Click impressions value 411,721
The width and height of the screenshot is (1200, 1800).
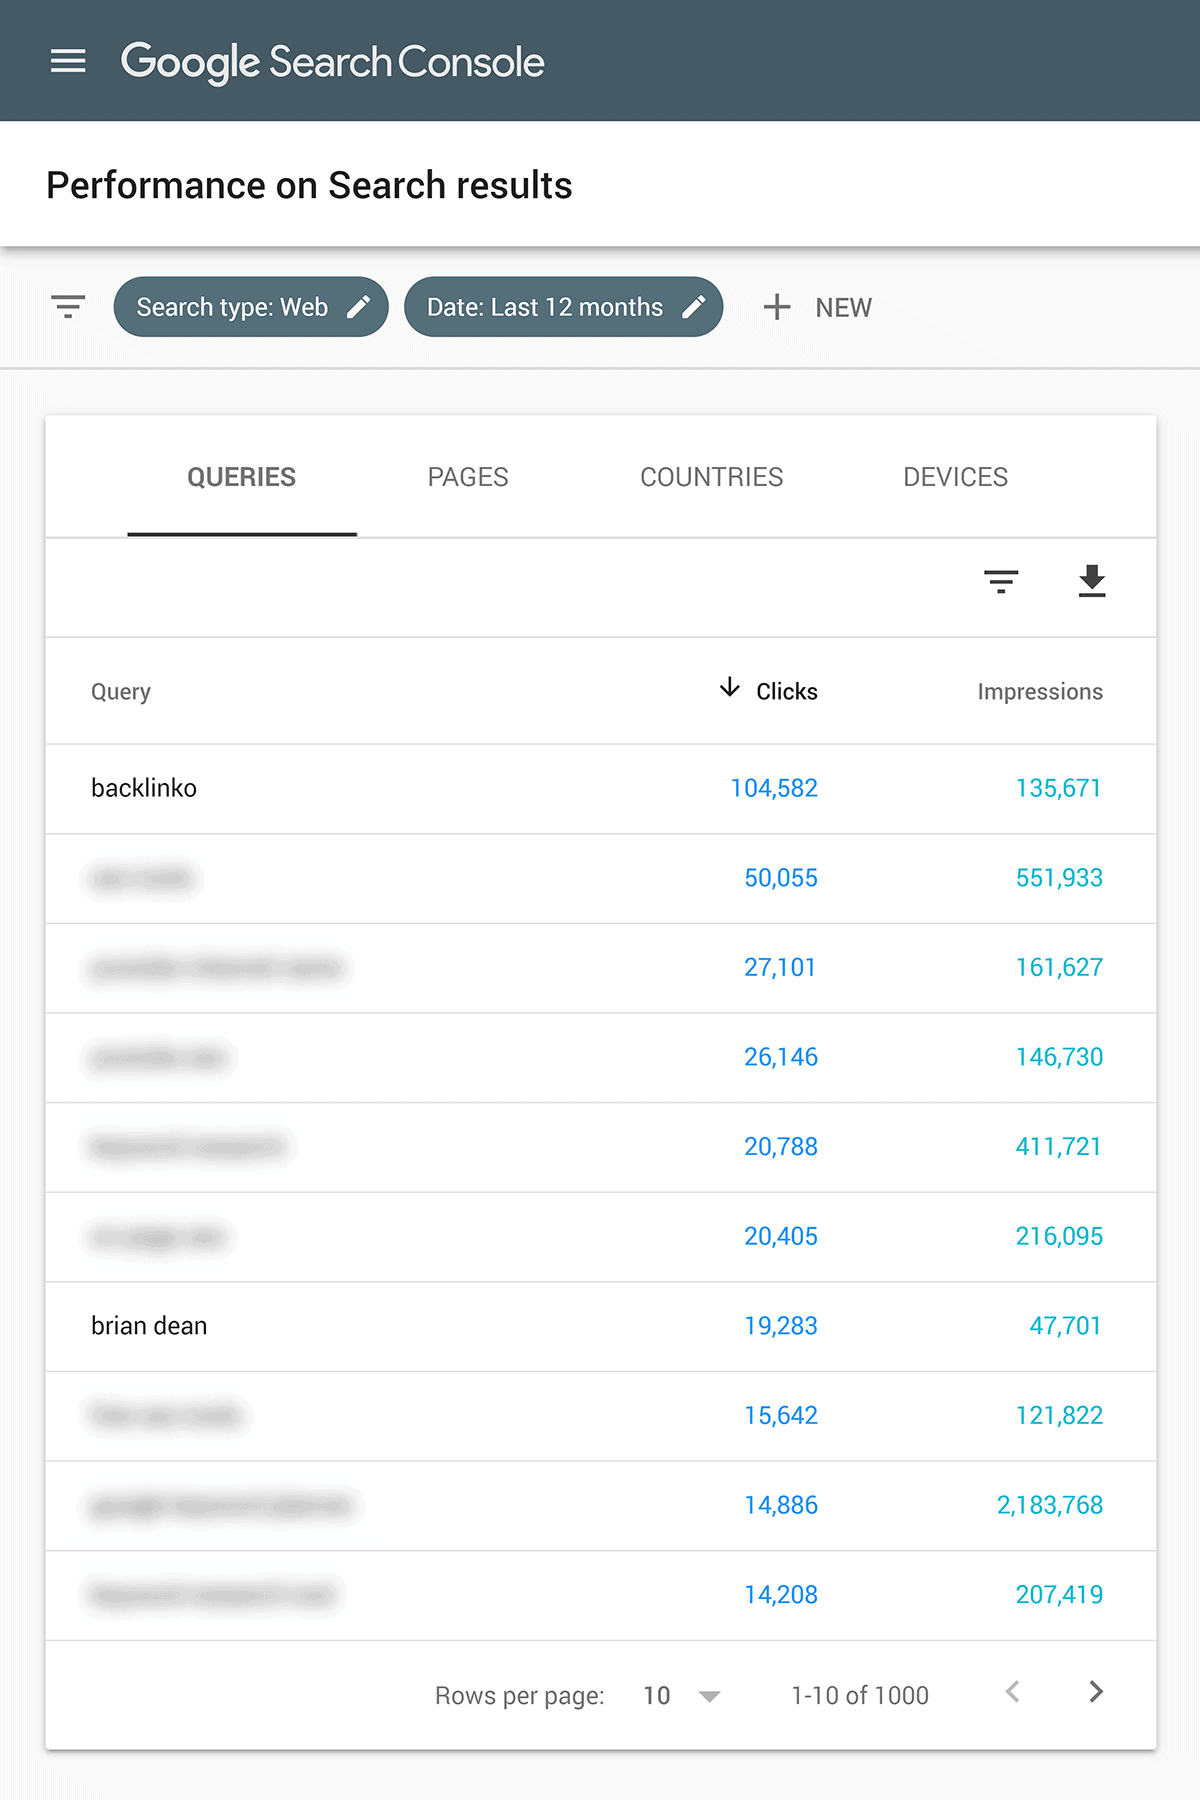pyautogui.click(x=1059, y=1147)
